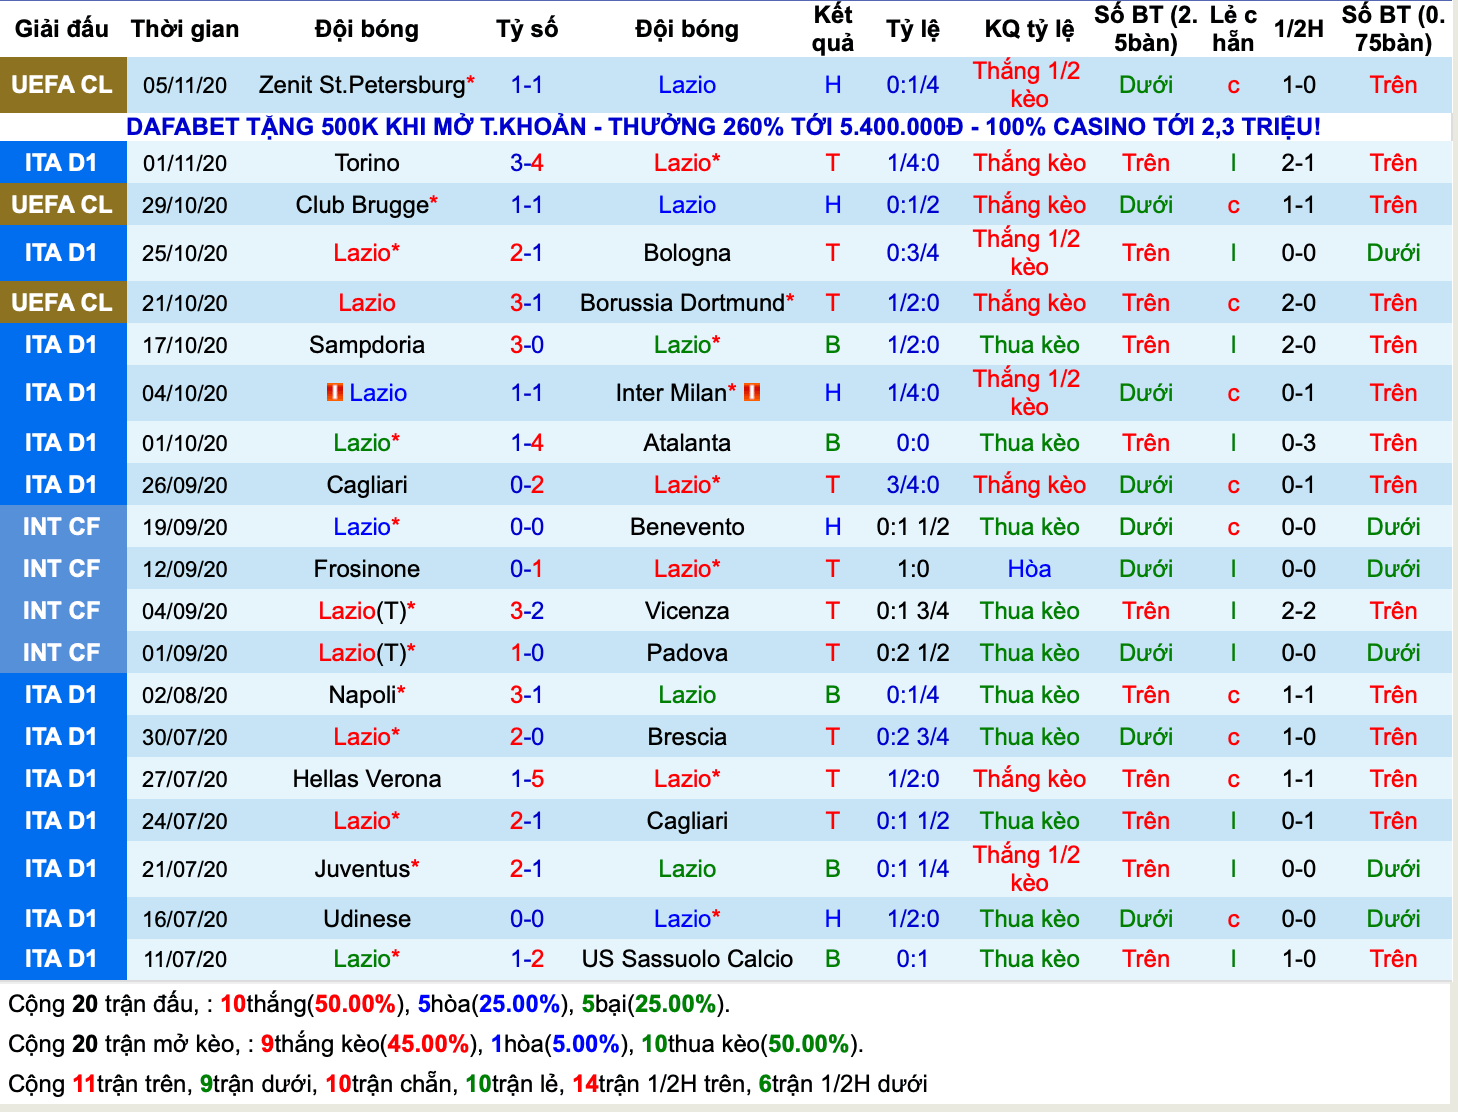The height and width of the screenshot is (1112, 1458).
Task: Click the date 26/09/20
Action: pyautogui.click(x=185, y=485)
